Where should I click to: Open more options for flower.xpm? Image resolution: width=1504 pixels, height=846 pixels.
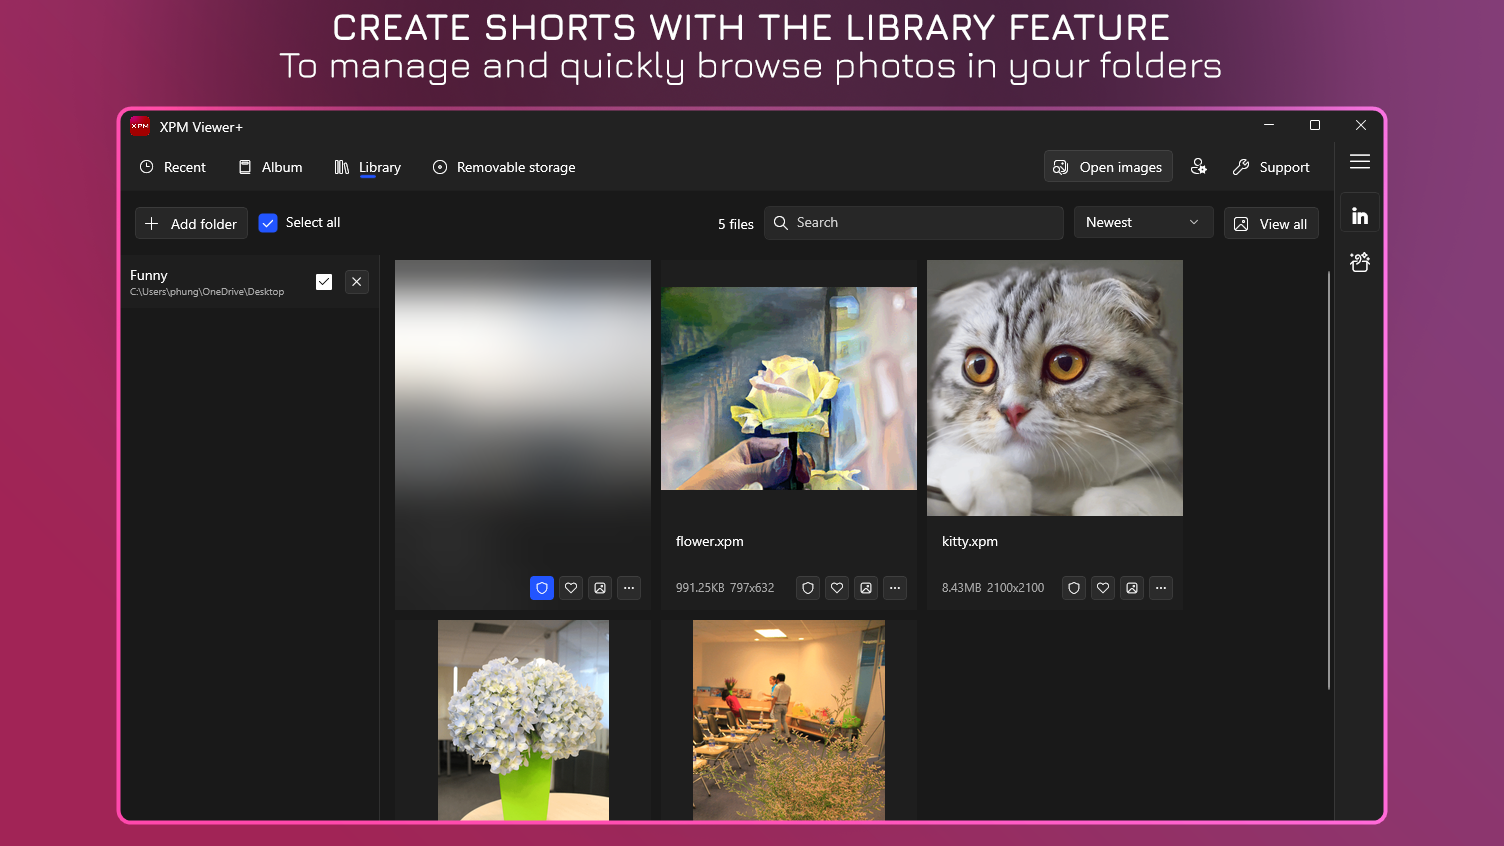895,588
